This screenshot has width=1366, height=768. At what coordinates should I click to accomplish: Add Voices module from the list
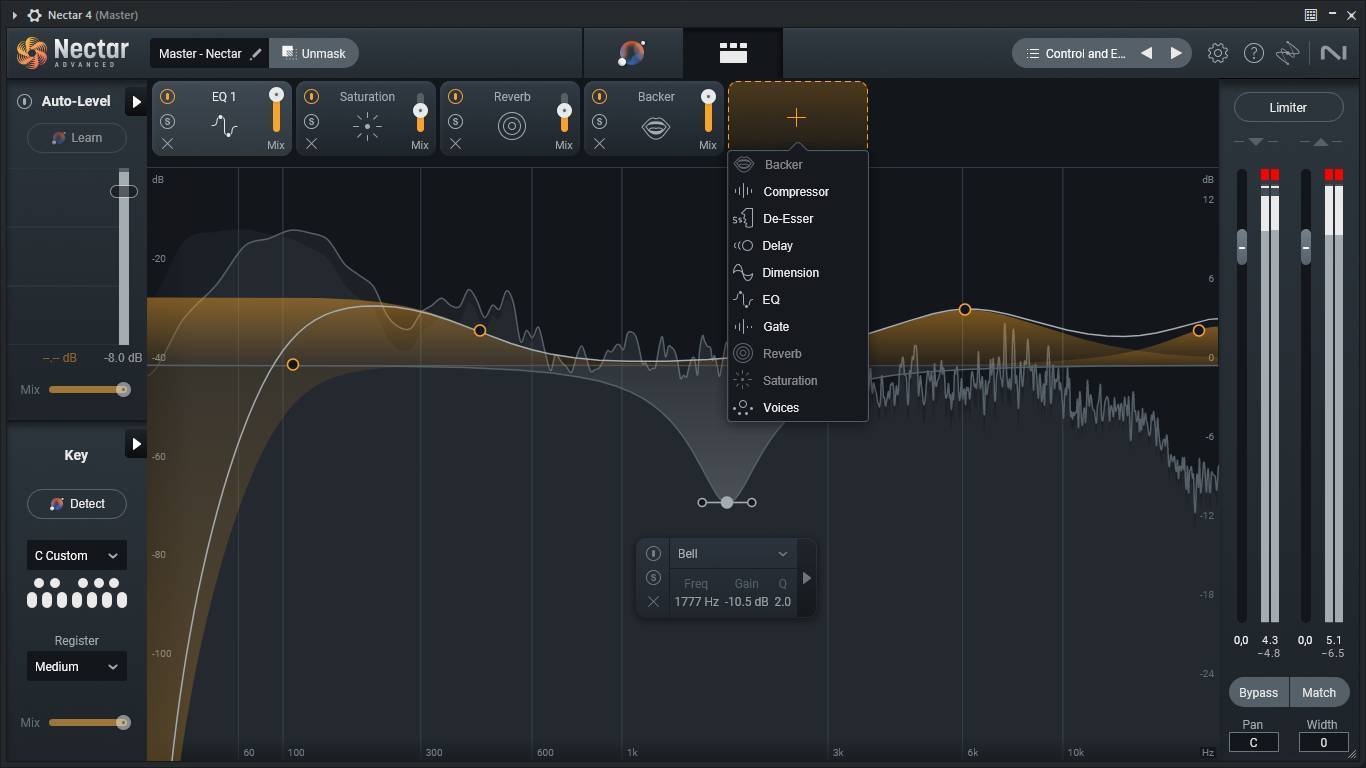(x=797, y=407)
